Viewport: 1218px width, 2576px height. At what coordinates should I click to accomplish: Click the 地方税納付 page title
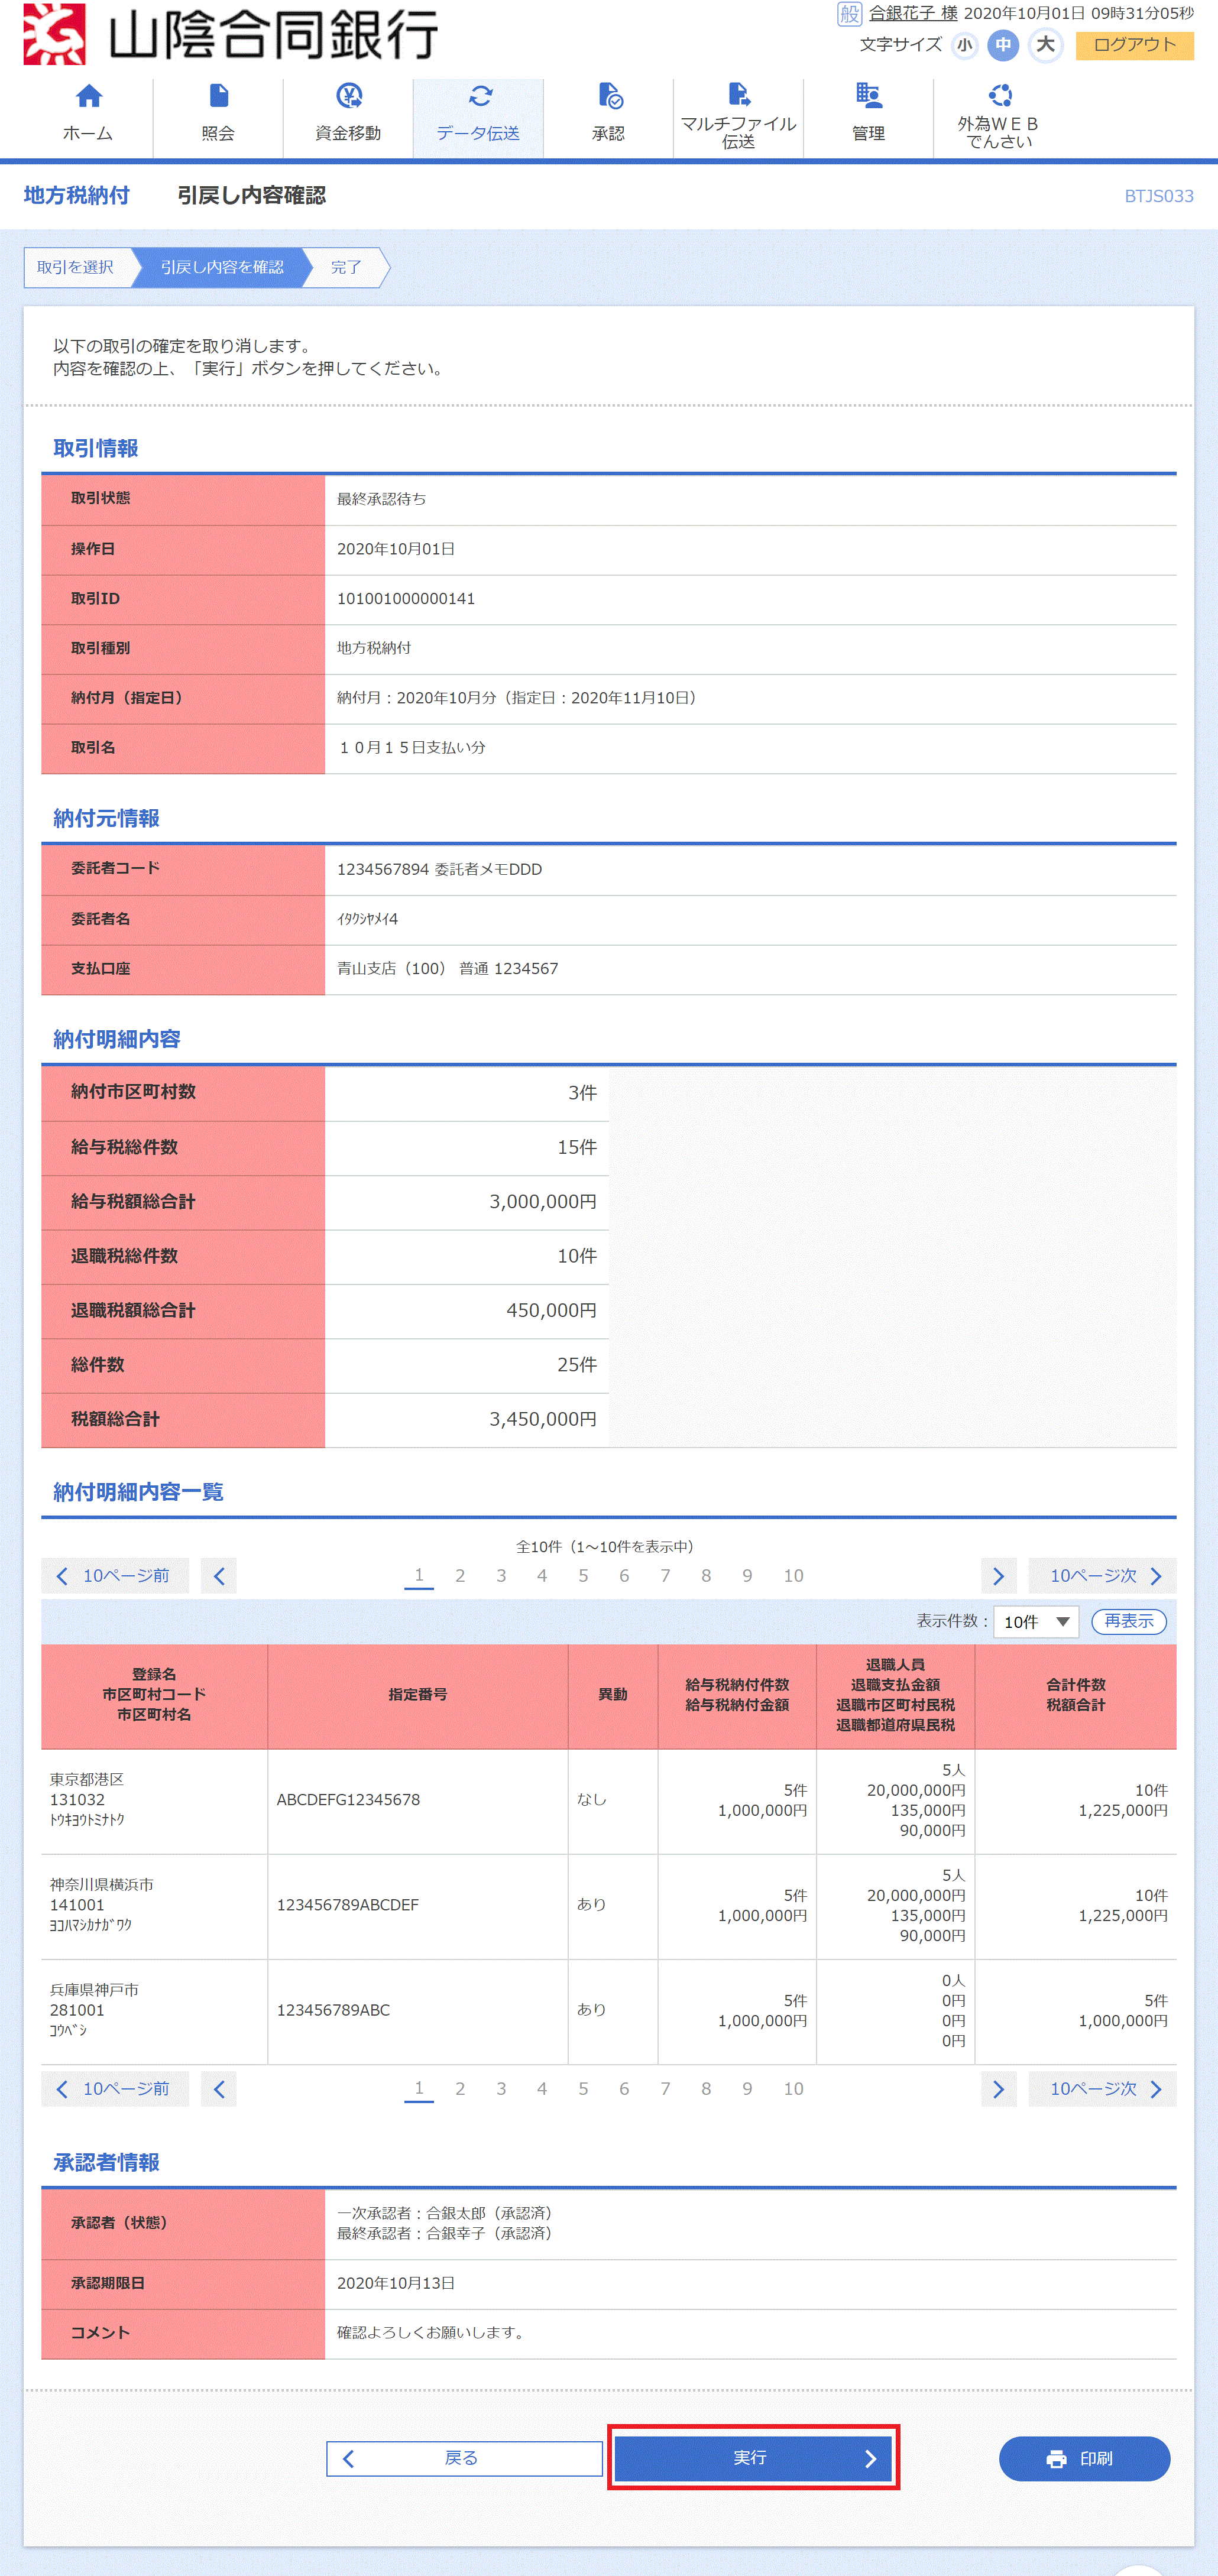pyautogui.click(x=77, y=195)
